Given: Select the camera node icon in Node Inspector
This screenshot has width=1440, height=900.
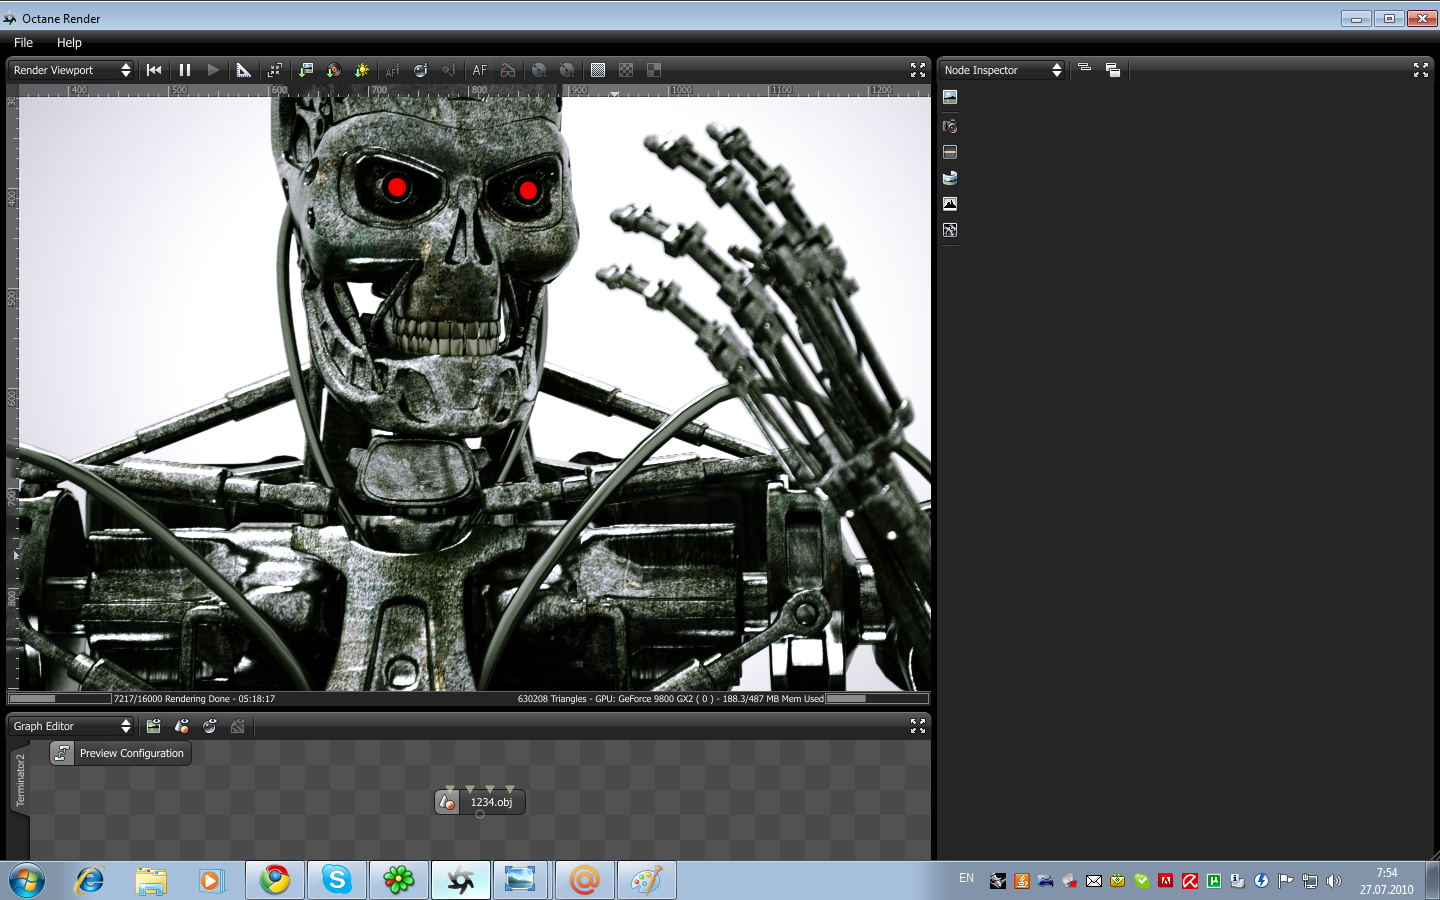Looking at the screenshot, I should [950, 126].
